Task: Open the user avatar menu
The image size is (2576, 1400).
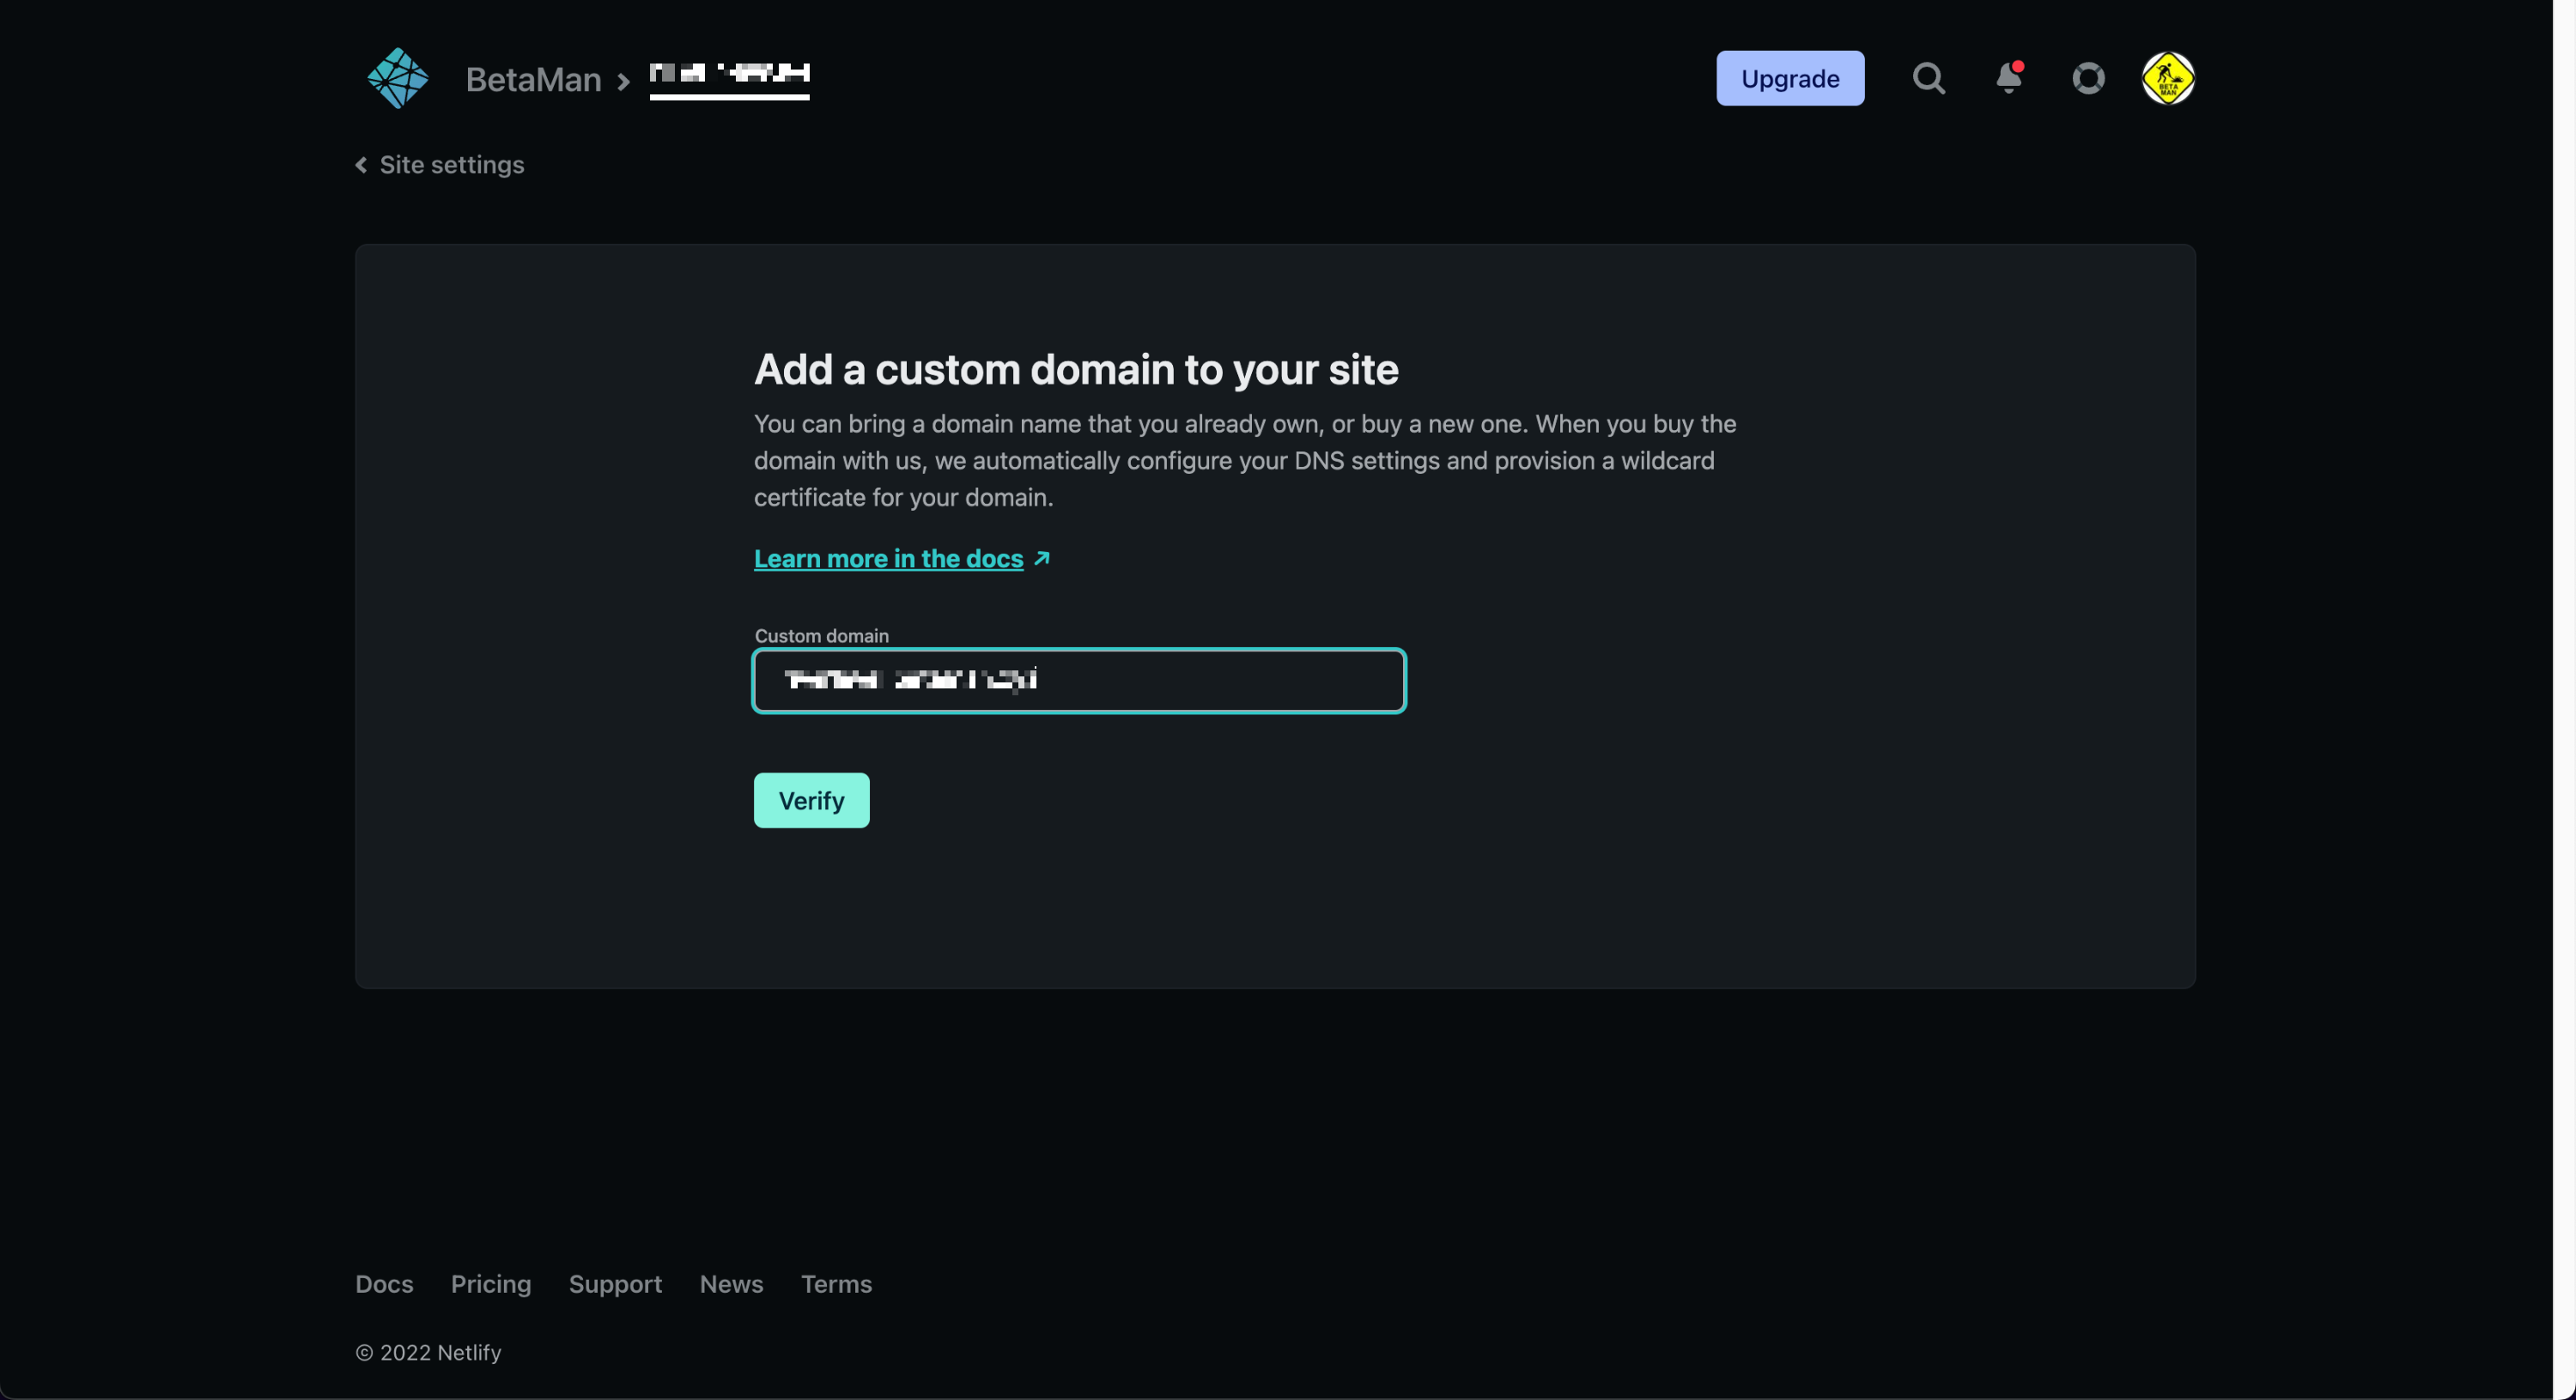Action: click(2167, 78)
